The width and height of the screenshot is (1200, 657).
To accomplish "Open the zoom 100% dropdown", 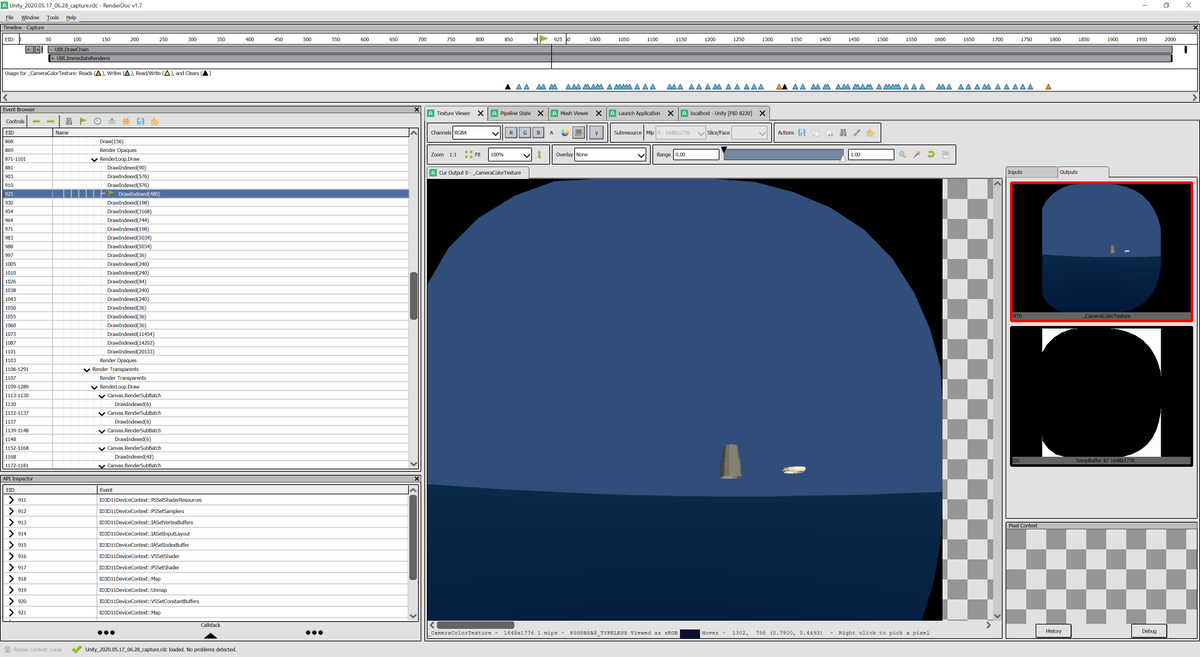I will [510, 155].
